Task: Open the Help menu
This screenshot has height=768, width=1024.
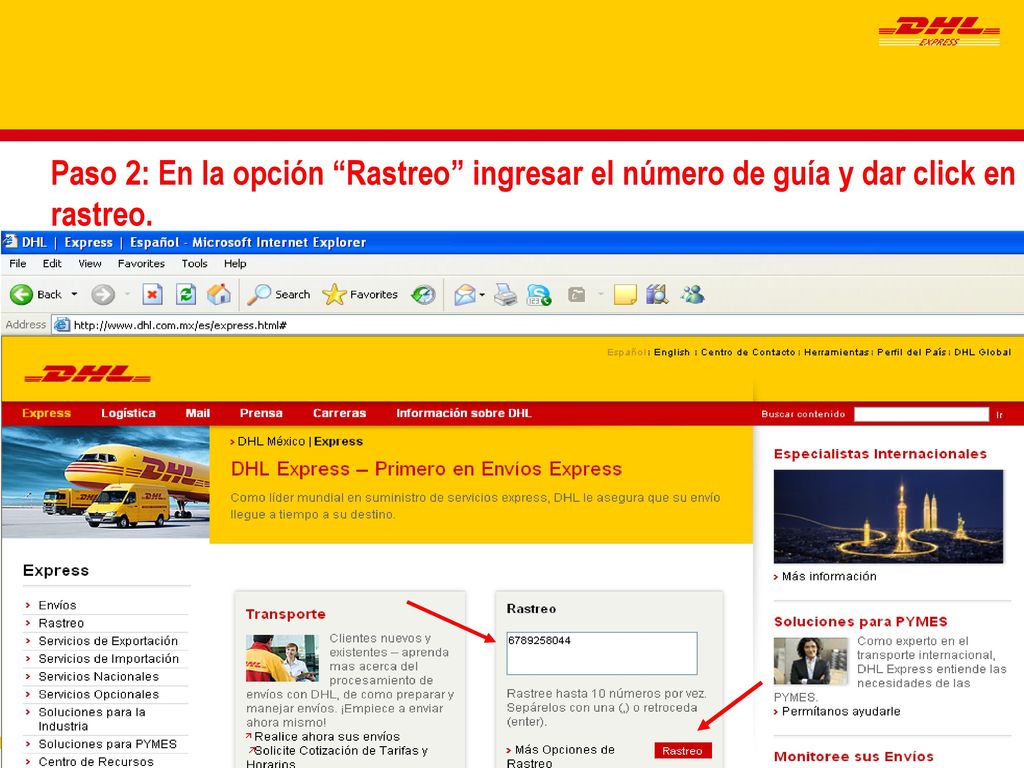Action: click(x=235, y=263)
